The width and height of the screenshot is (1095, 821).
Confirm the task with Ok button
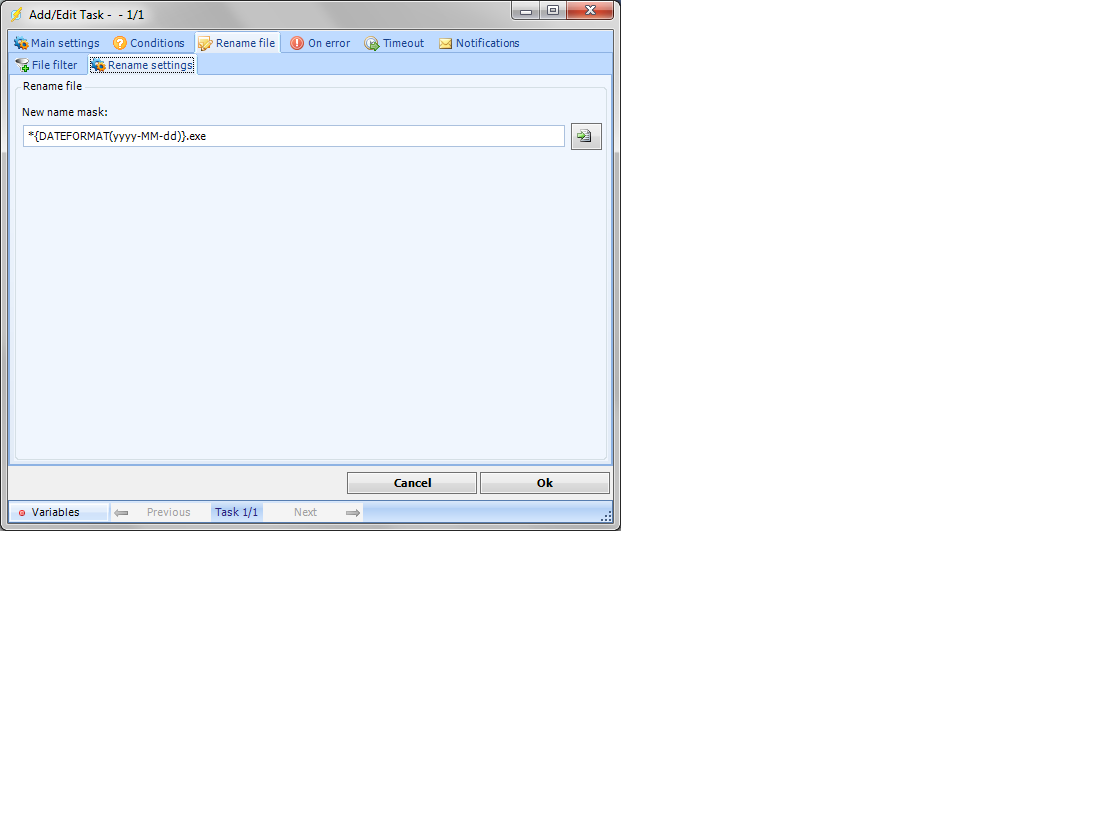point(544,483)
